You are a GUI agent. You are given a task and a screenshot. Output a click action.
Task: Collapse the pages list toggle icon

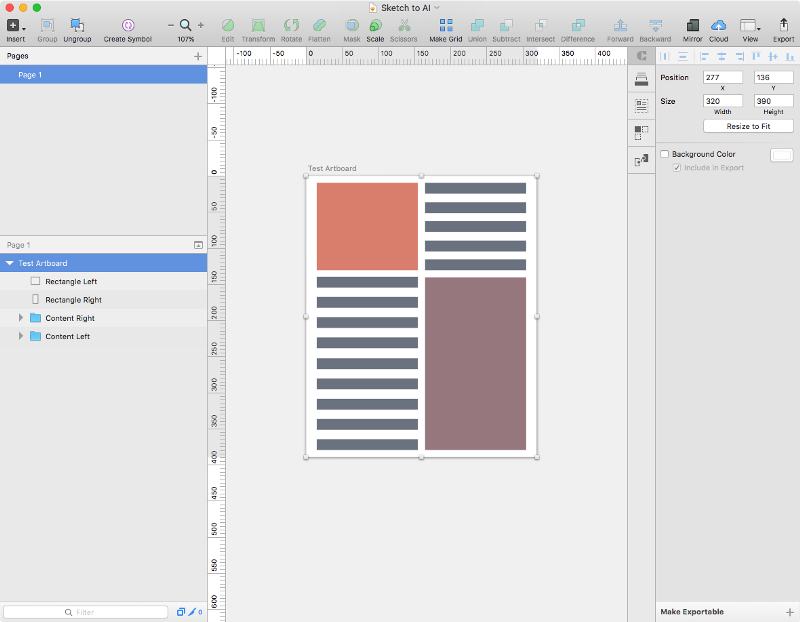pos(198,245)
